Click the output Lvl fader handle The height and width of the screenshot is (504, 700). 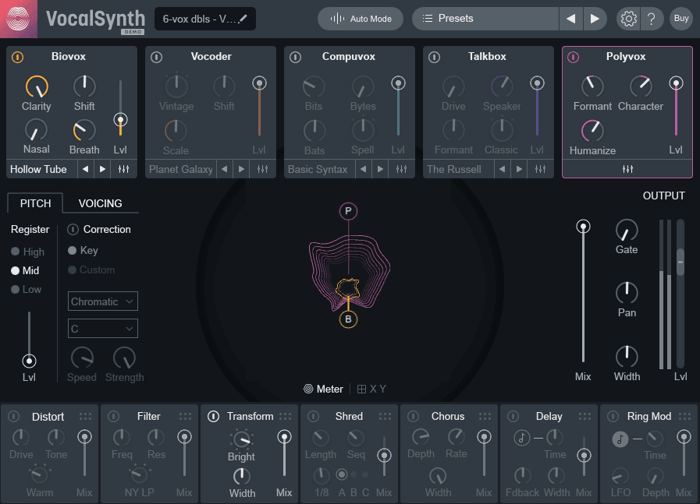[x=680, y=262]
